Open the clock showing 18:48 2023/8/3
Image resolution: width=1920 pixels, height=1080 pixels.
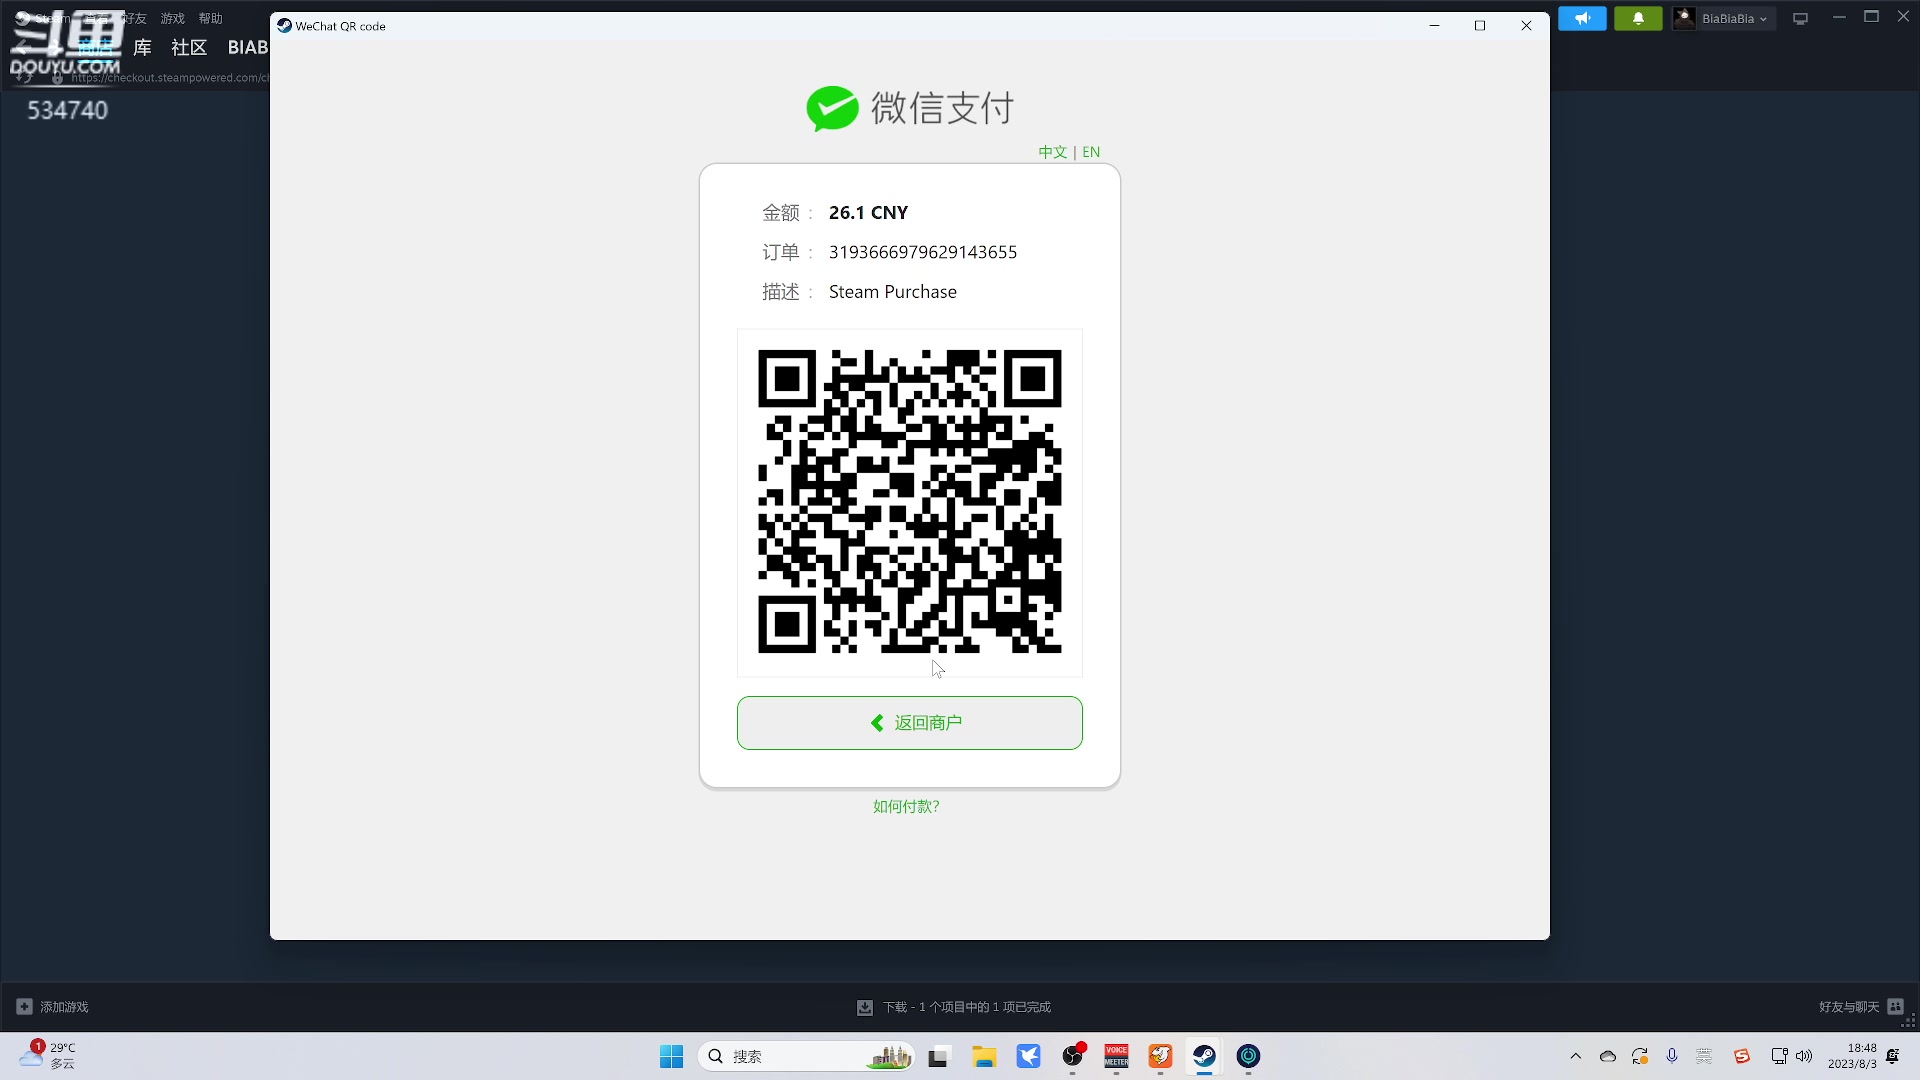pyautogui.click(x=1852, y=1056)
